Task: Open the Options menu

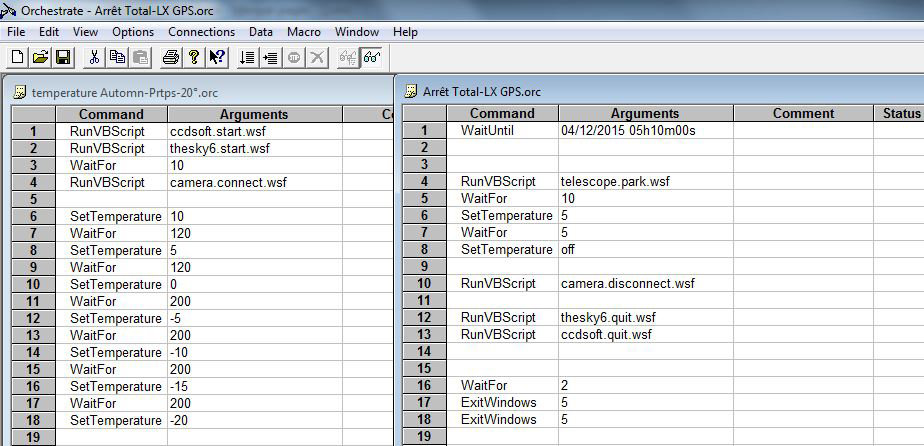Action: pos(133,32)
